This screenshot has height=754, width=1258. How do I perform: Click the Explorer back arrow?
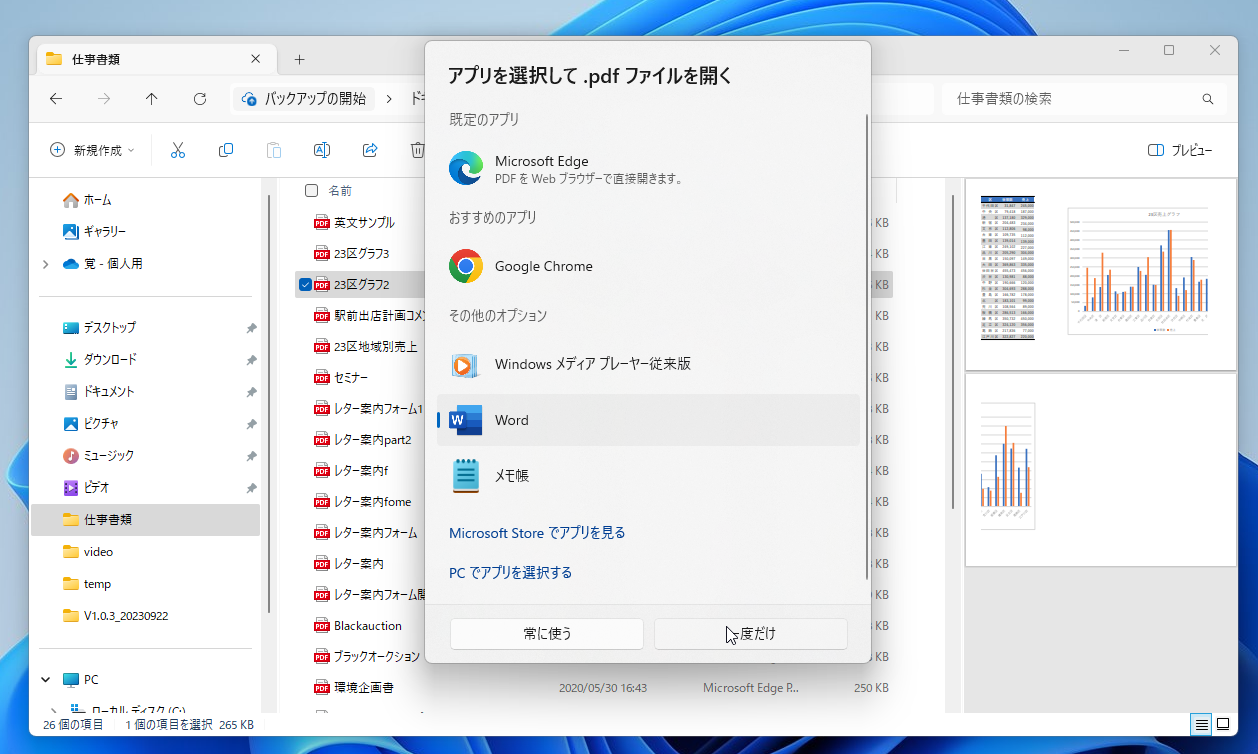click(56, 99)
